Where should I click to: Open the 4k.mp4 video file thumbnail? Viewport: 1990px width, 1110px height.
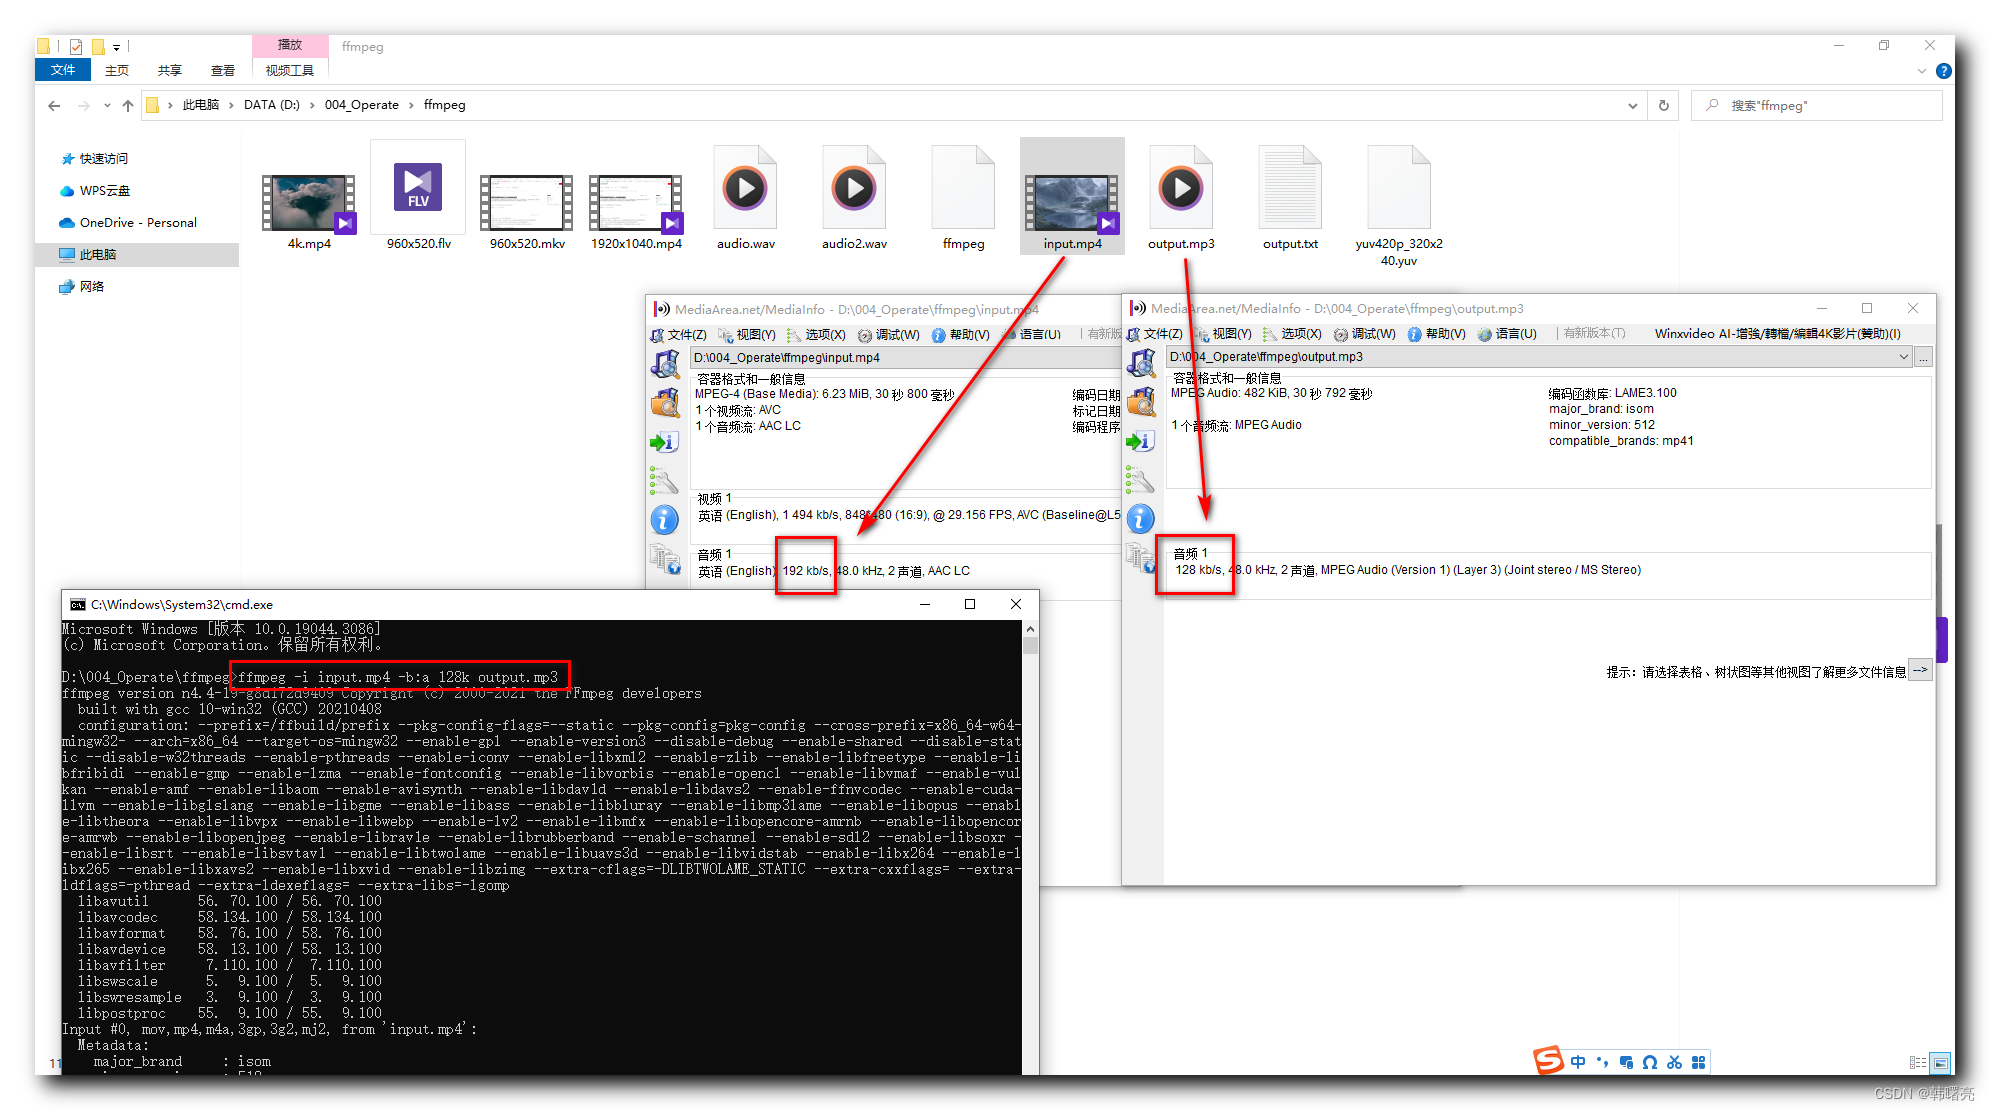(x=309, y=202)
